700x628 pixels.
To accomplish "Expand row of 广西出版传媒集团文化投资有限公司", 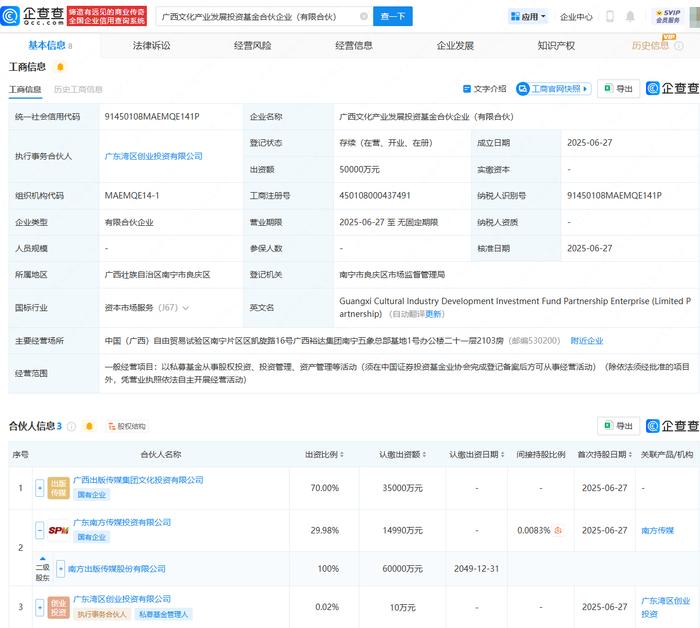I will [x=40, y=488].
